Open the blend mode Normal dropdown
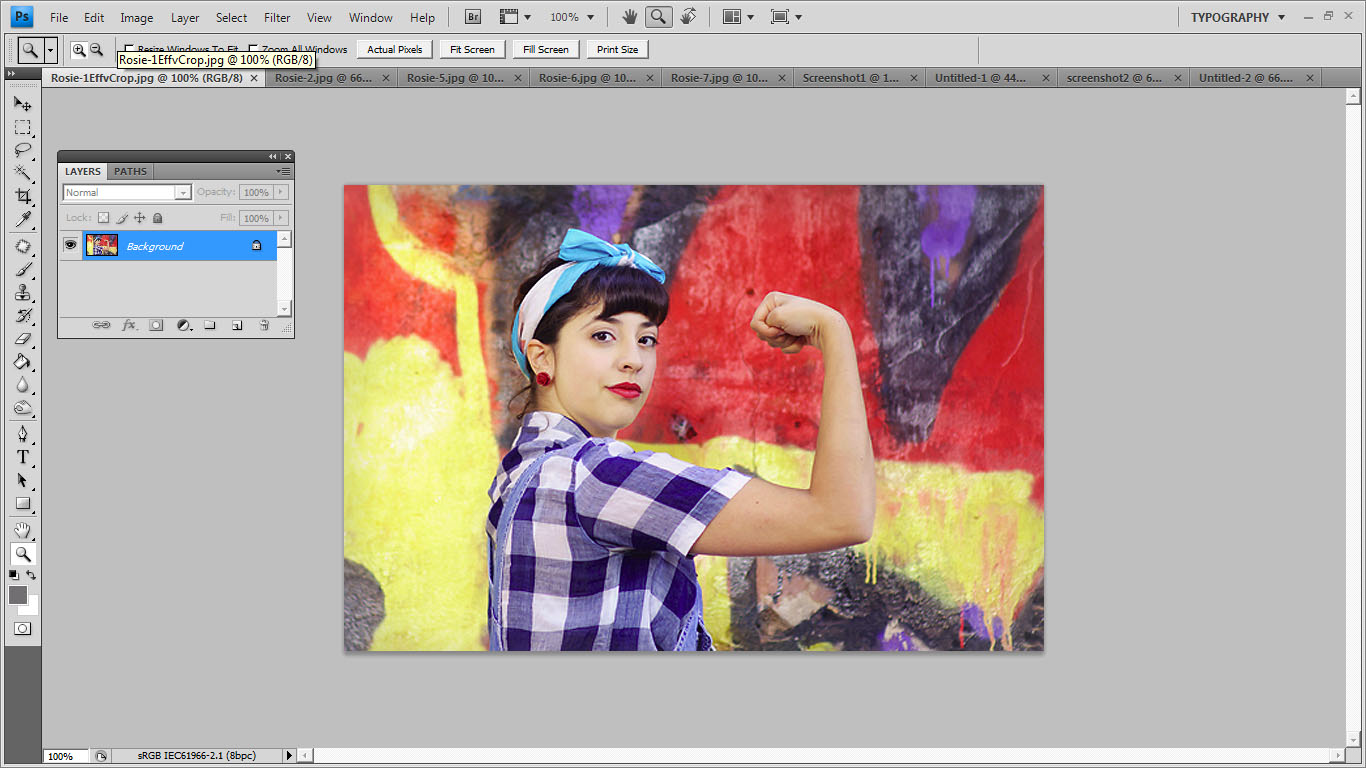Viewport: 1366px width, 768px height. click(126, 192)
